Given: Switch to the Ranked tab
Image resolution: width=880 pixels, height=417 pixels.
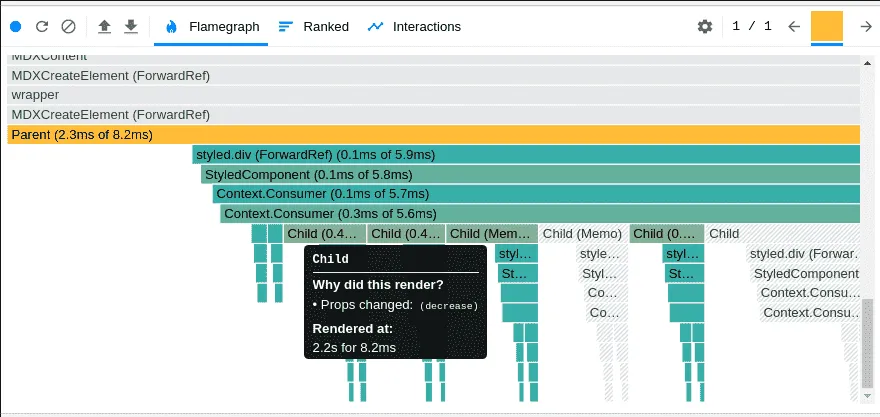Looking at the screenshot, I should (314, 26).
